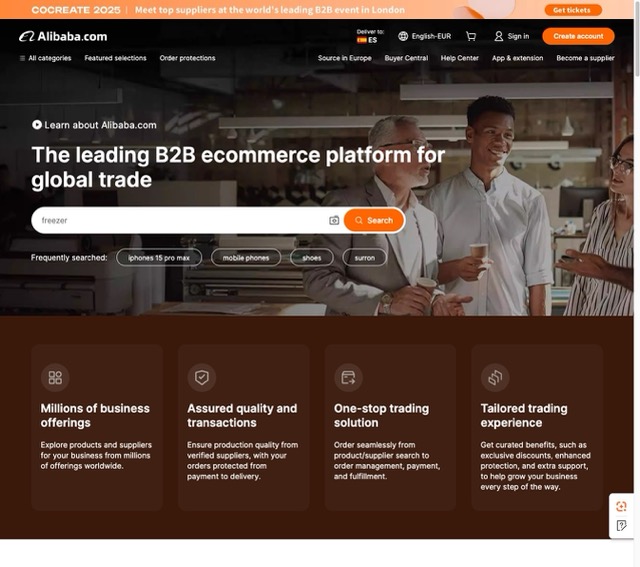This screenshot has width=640, height=567.
Task: Expand the All categories menu
Action: click(x=45, y=58)
